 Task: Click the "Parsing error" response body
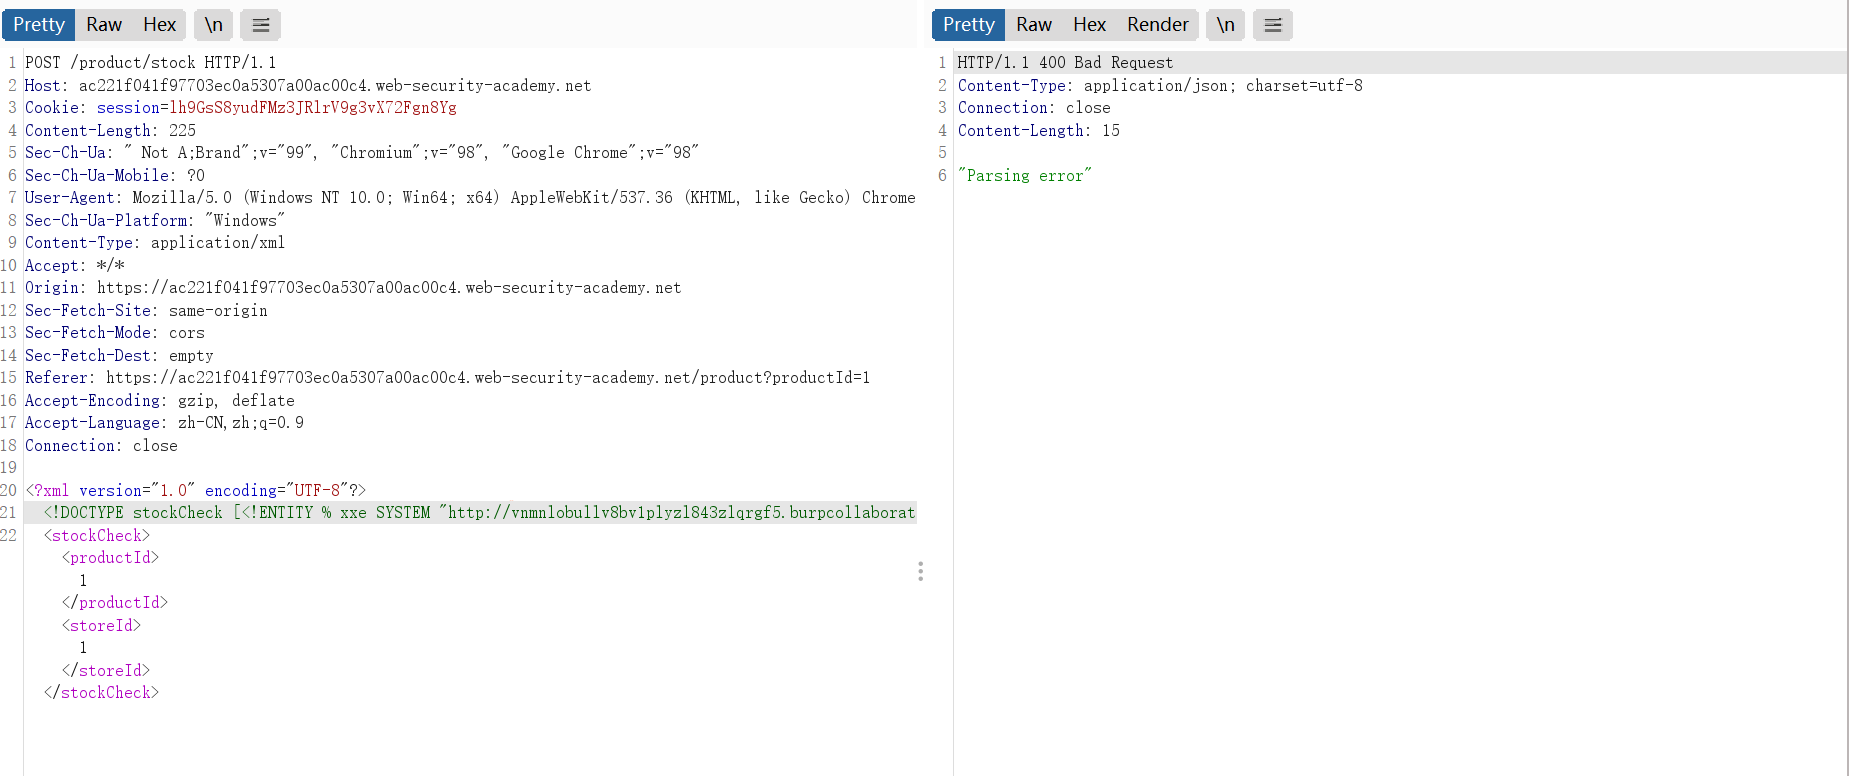pos(1025,175)
